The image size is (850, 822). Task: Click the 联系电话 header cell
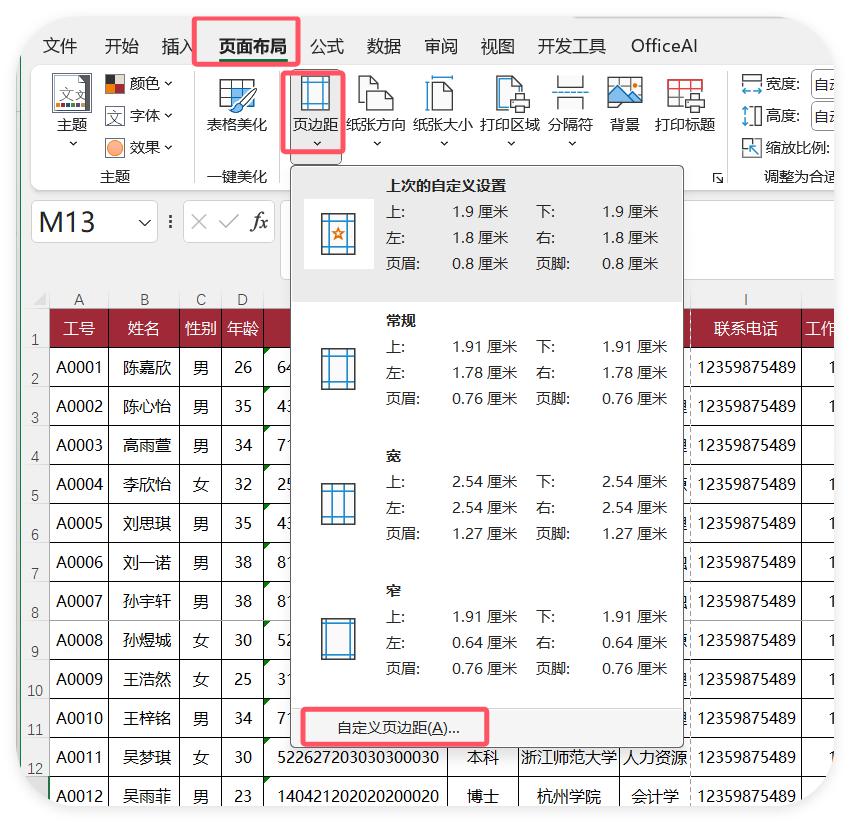pyautogui.click(x=746, y=328)
